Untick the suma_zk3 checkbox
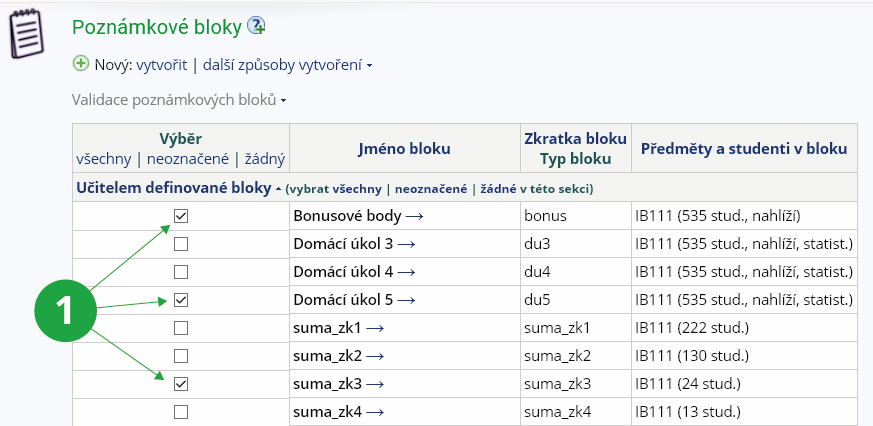Viewport: 873px width, 426px height. click(x=181, y=383)
